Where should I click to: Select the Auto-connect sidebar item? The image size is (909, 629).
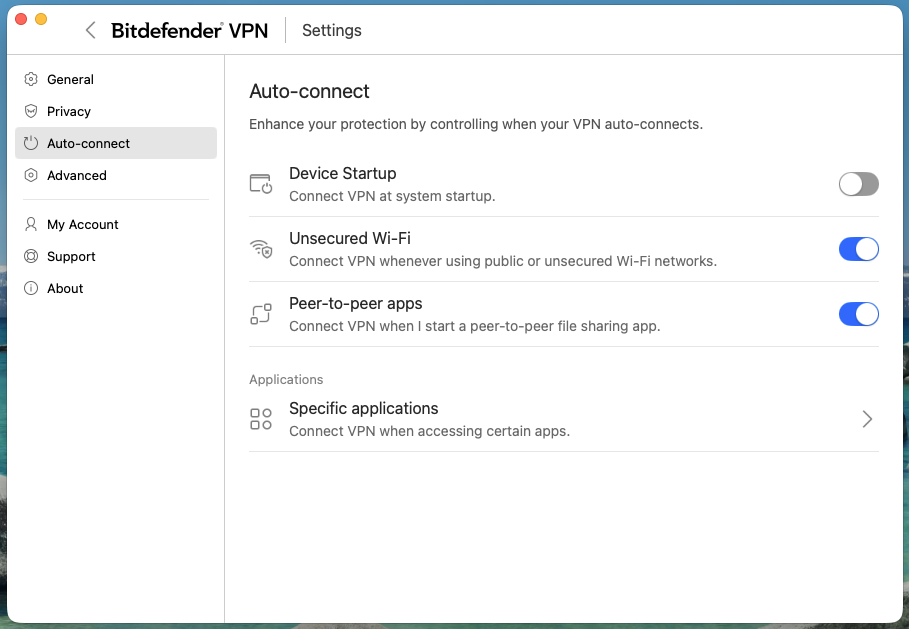[x=116, y=143]
